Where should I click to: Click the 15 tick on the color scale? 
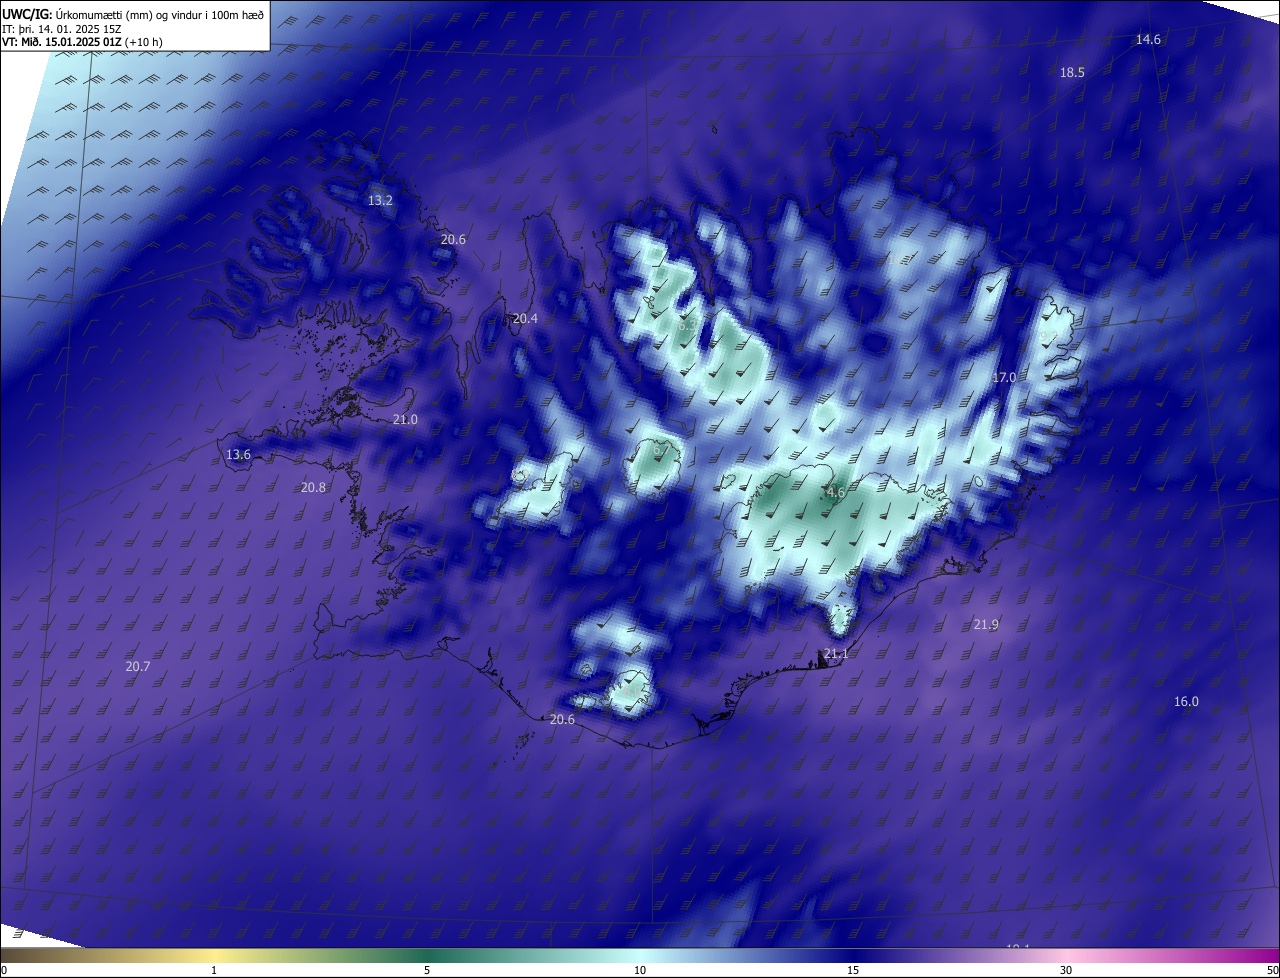pos(853,971)
